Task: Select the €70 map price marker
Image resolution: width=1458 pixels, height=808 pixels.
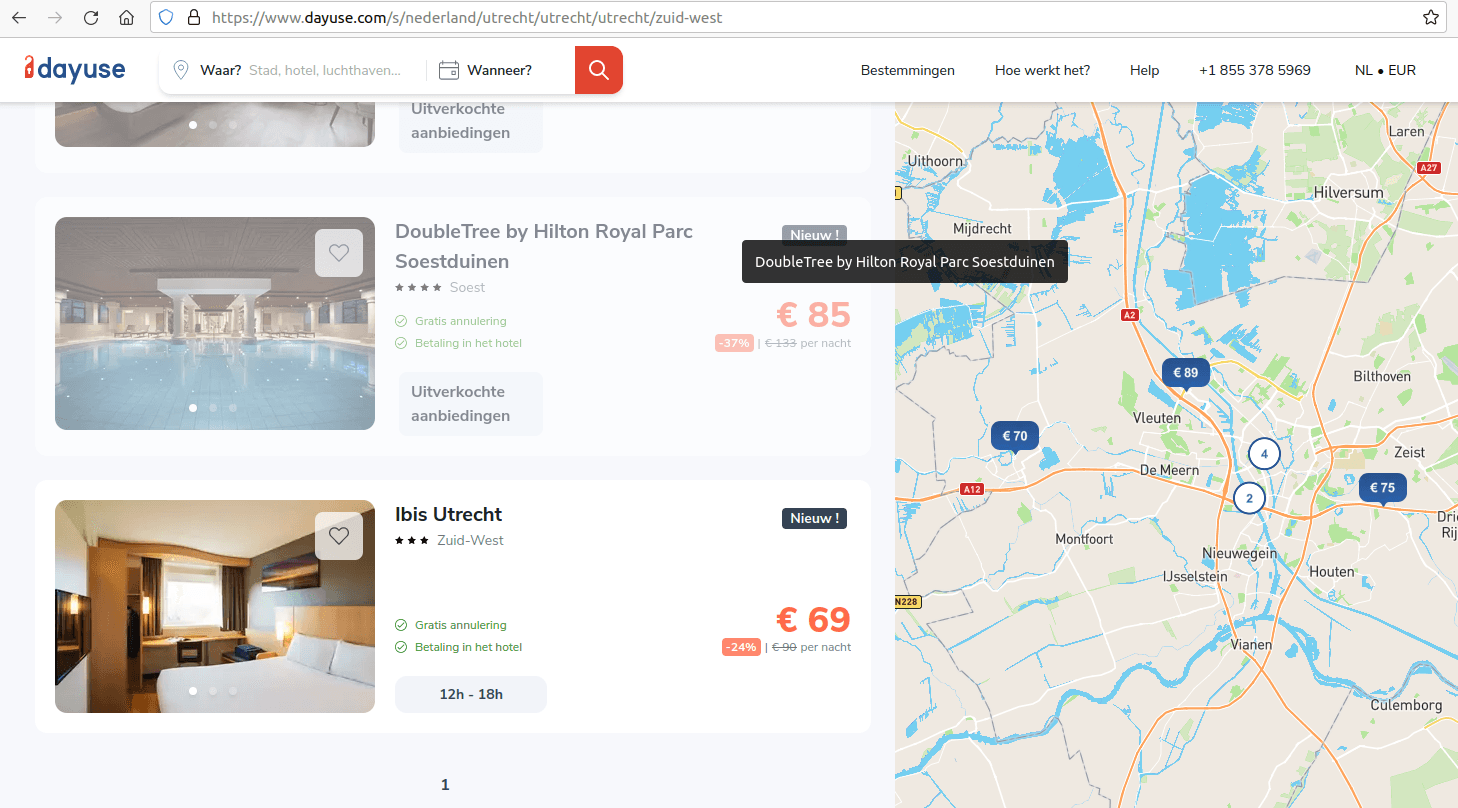Action: [x=1014, y=436]
